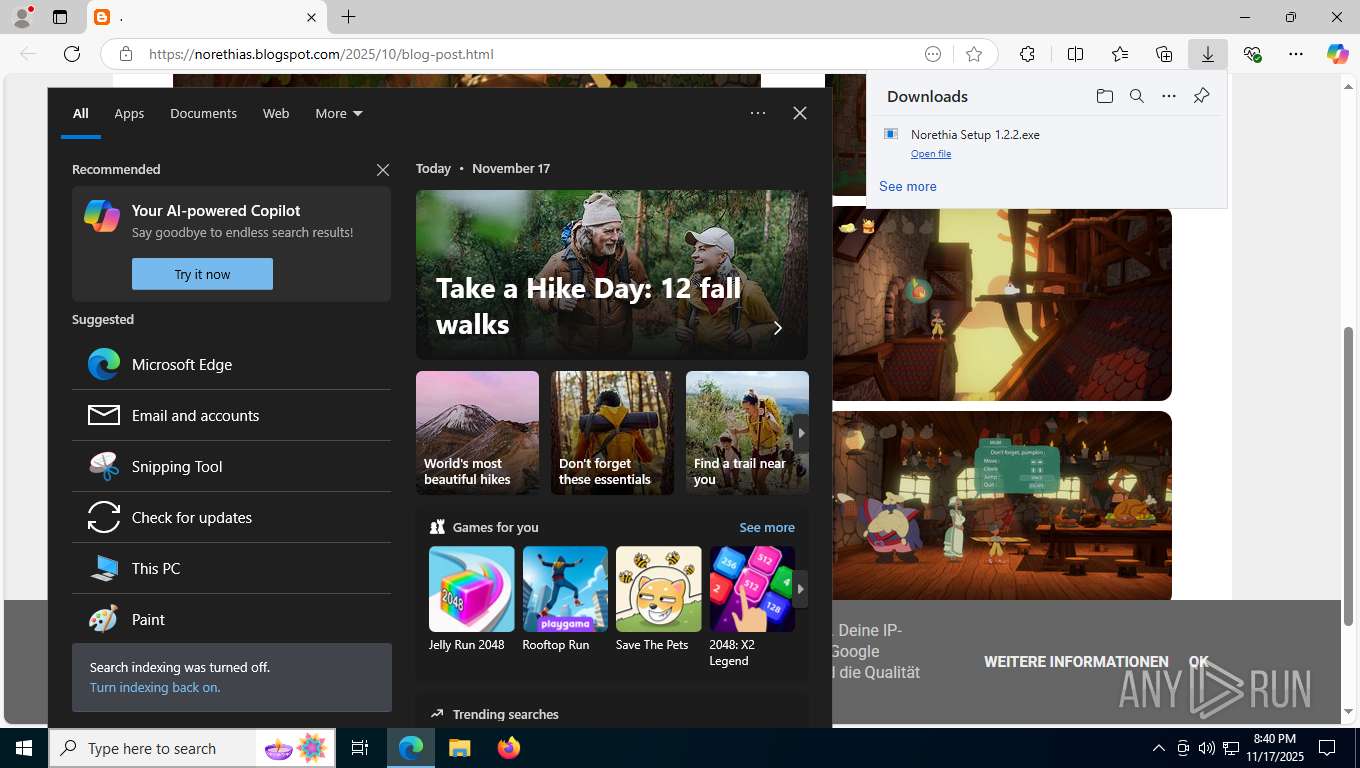Select the All search tab
This screenshot has width=1360, height=768.
(80, 113)
